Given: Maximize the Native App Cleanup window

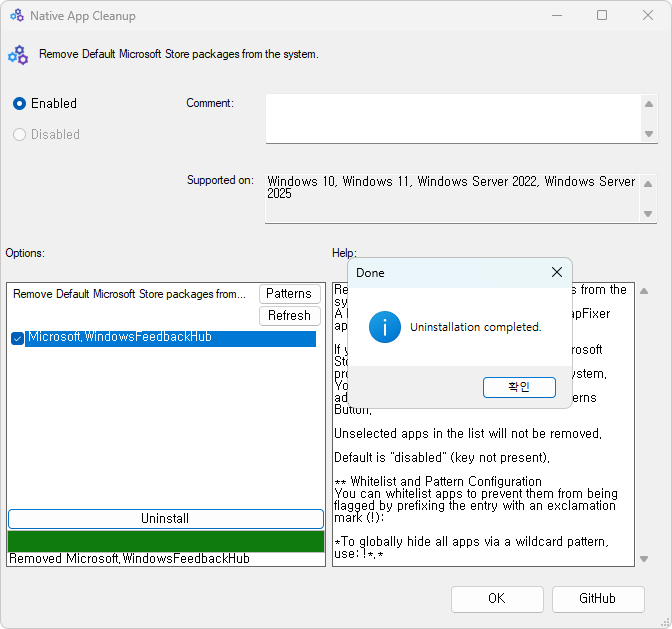Looking at the screenshot, I should click(602, 16).
